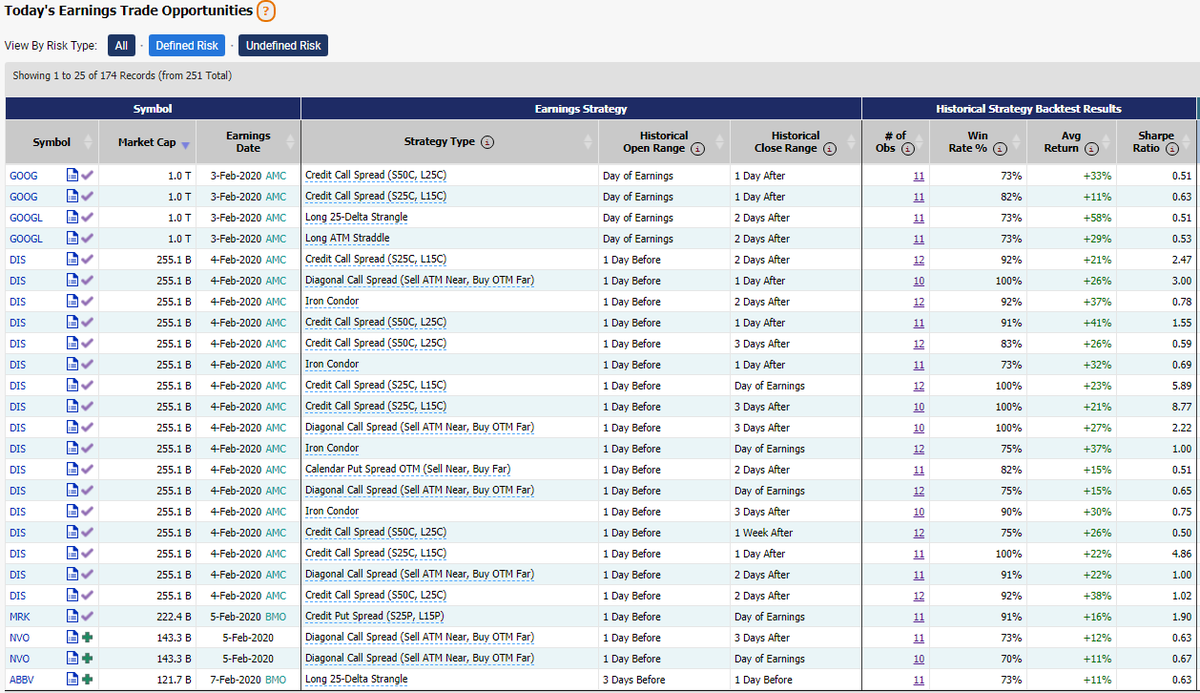Sort using Sharpe Ratio column arrows

(1188, 142)
